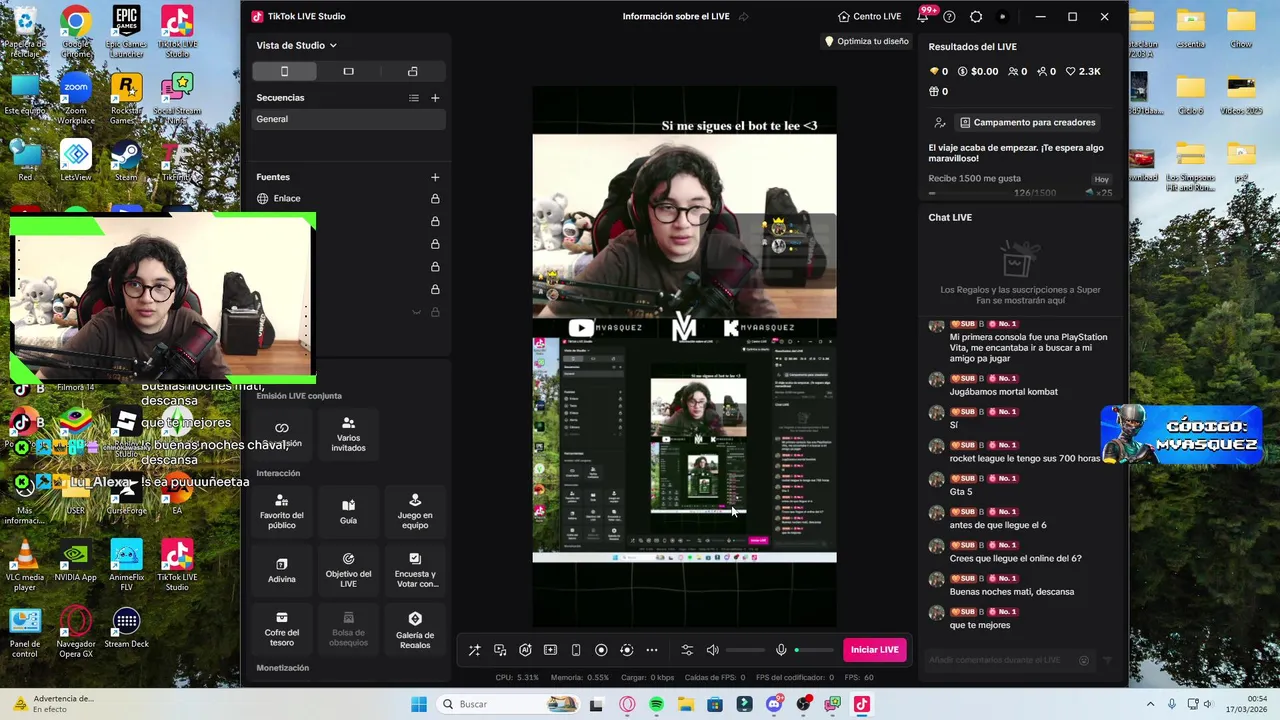1280x720 pixels.
Task: Open File Explorer from the taskbar
Action: point(686,704)
